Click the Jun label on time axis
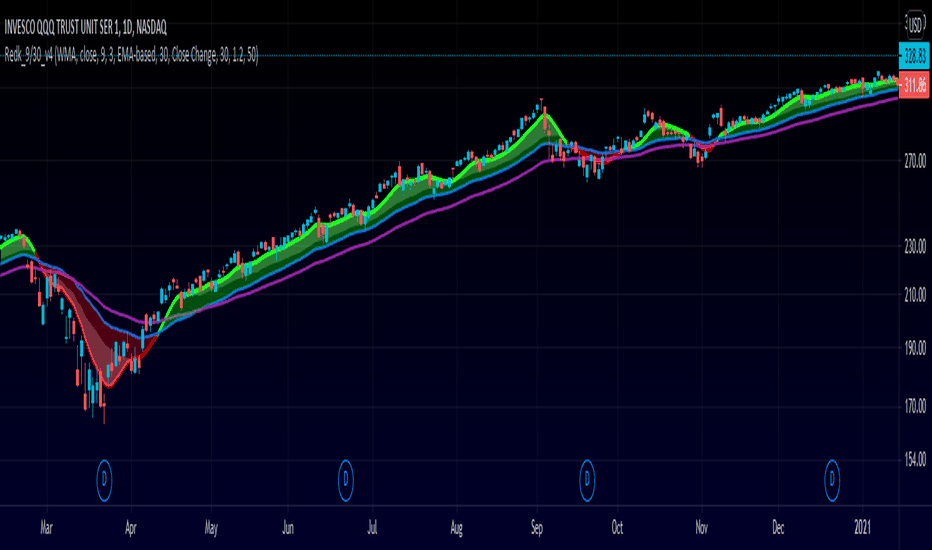Screen dimensions: 932x550 point(288,528)
